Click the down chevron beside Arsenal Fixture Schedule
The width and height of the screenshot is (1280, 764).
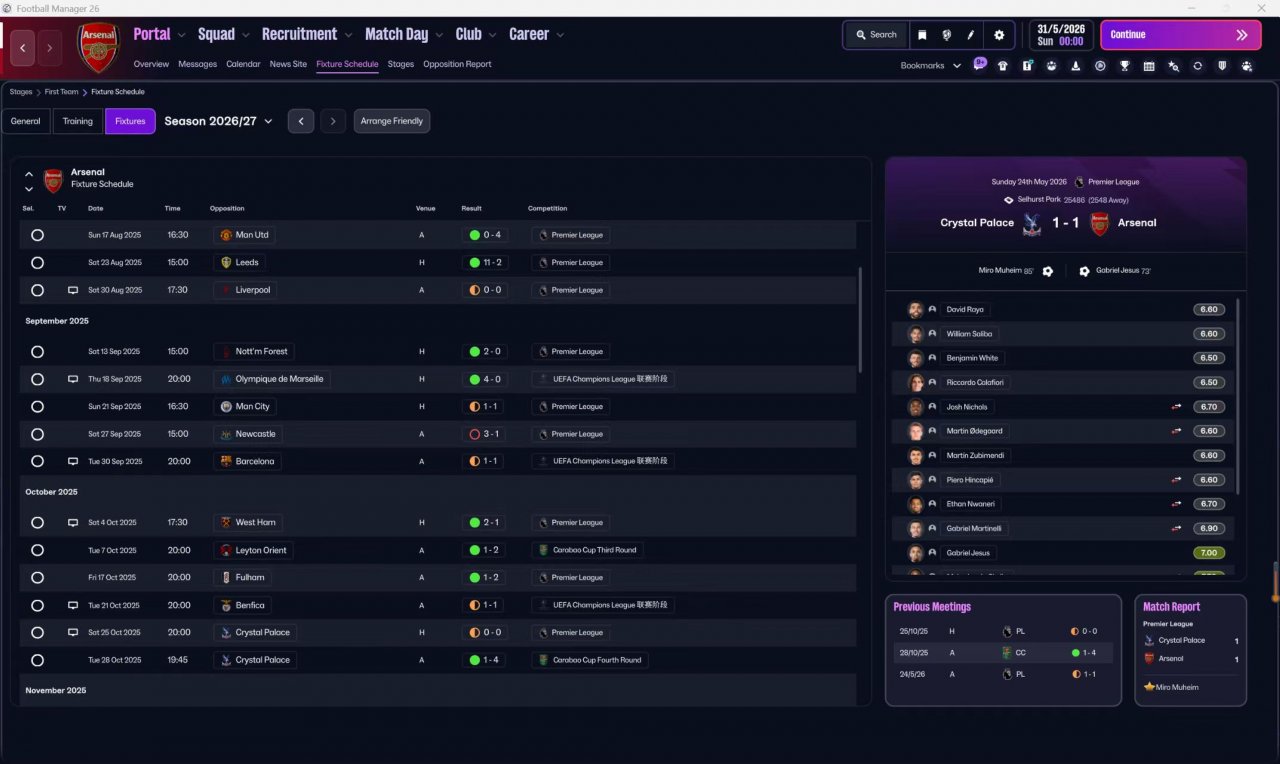(x=29, y=188)
